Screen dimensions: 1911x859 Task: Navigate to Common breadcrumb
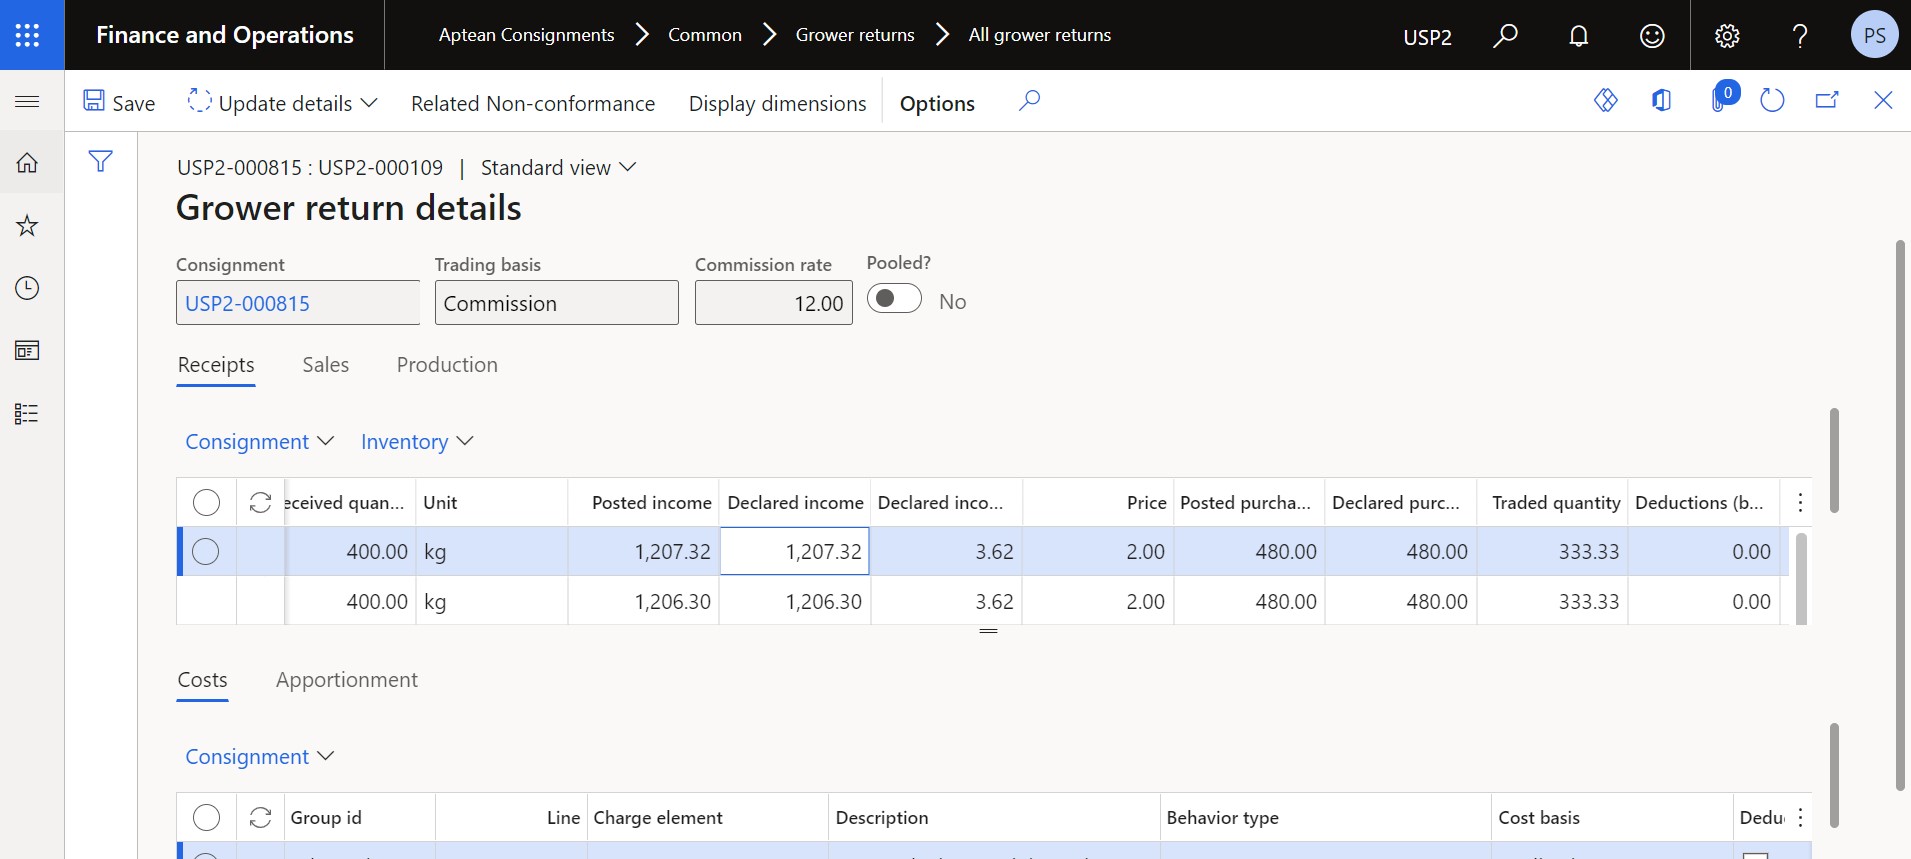[705, 35]
